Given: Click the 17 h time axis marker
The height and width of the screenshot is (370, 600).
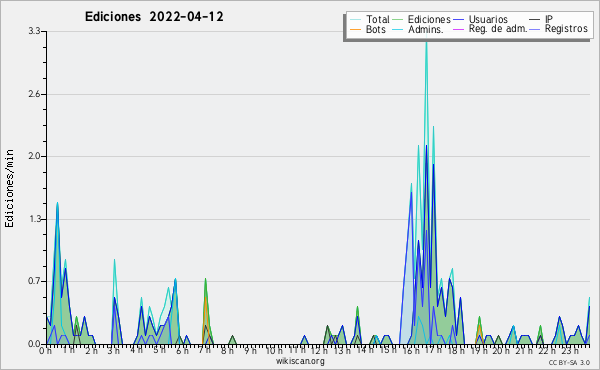Looking at the screenshot, I should coord(432,350).
